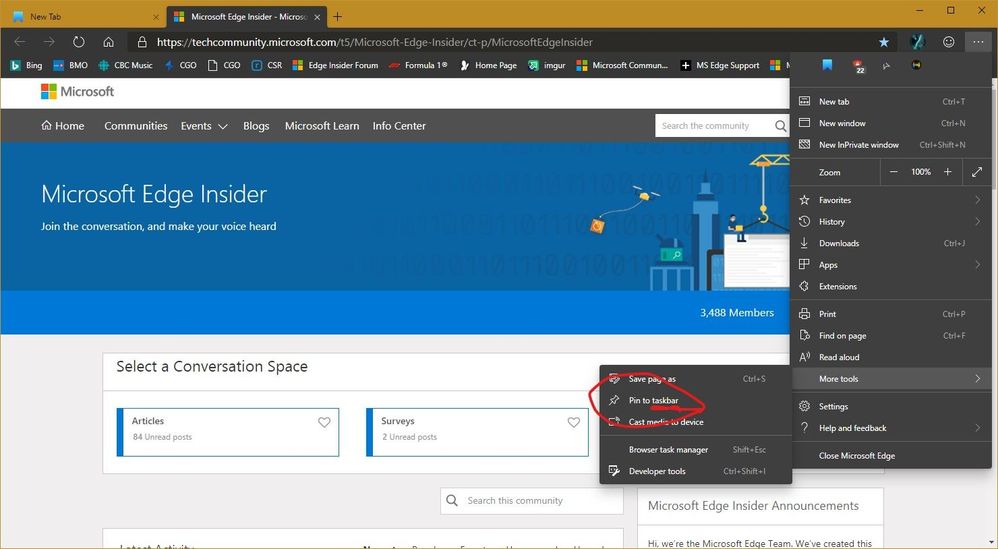Enter full screen from Zoom row
Image resolution: width=998 pixels, height=549 pixels.
[977, 172]
